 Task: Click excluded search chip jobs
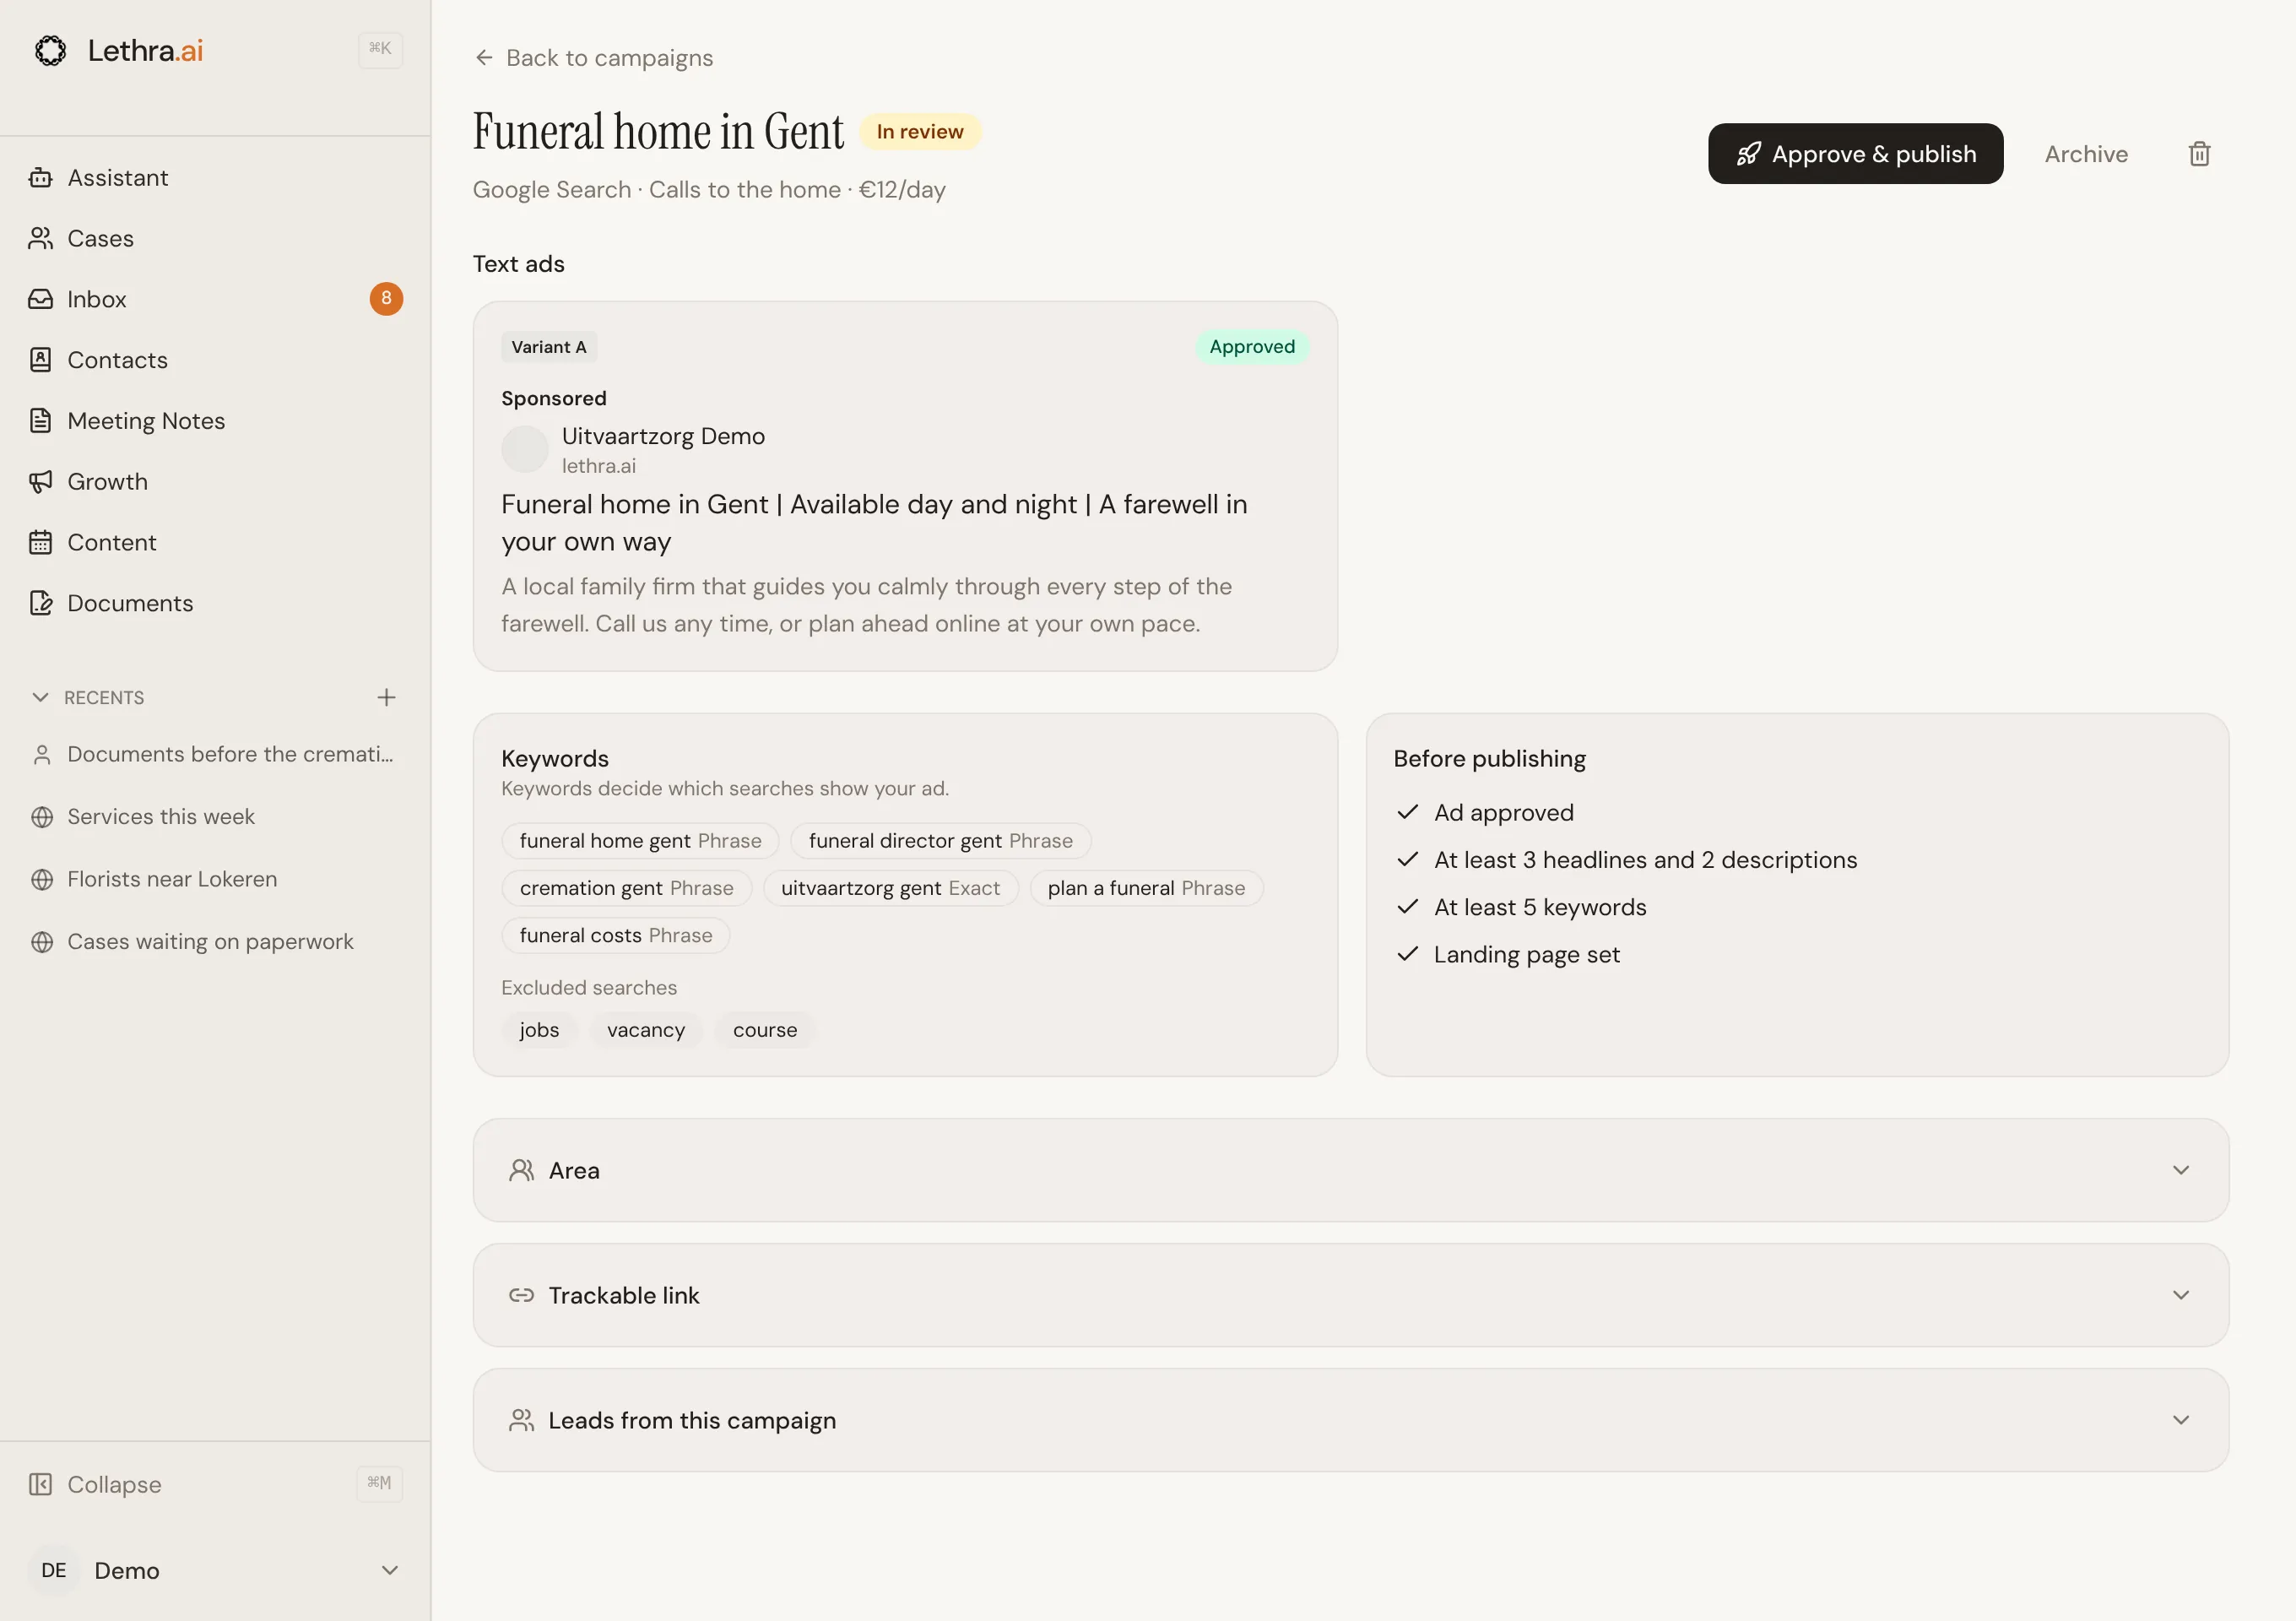click(x=539, y=1030)
